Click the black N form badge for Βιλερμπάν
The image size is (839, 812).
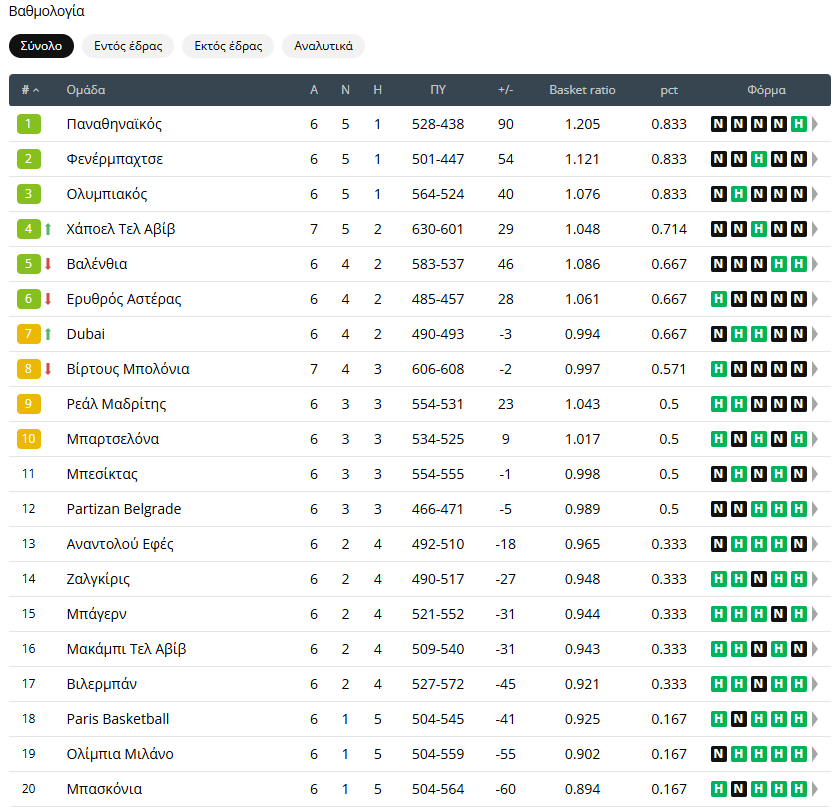(x=758, y=684)
